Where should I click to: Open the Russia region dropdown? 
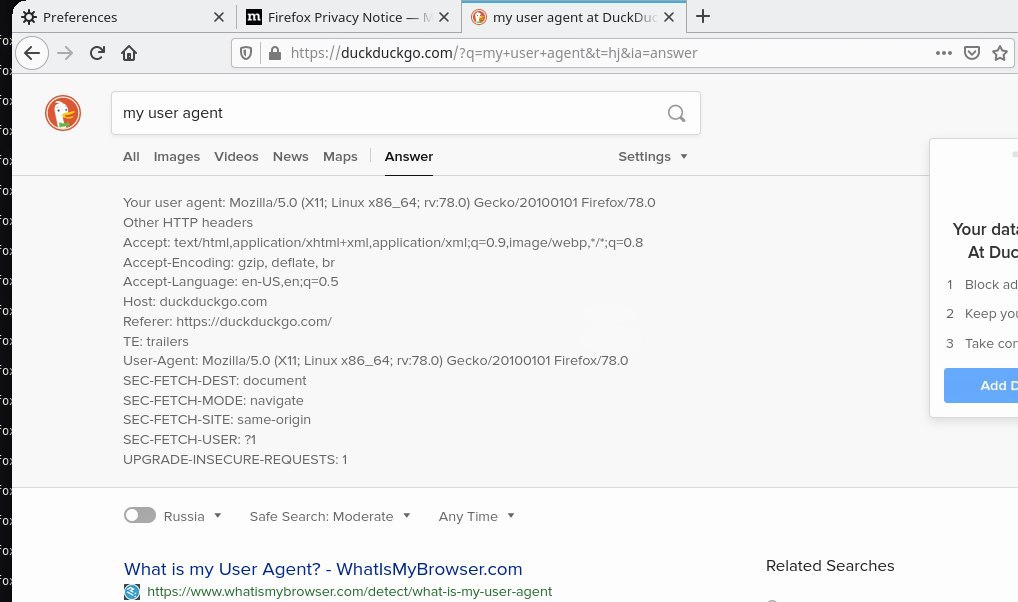pyautogui.click(x=193, y=516)
